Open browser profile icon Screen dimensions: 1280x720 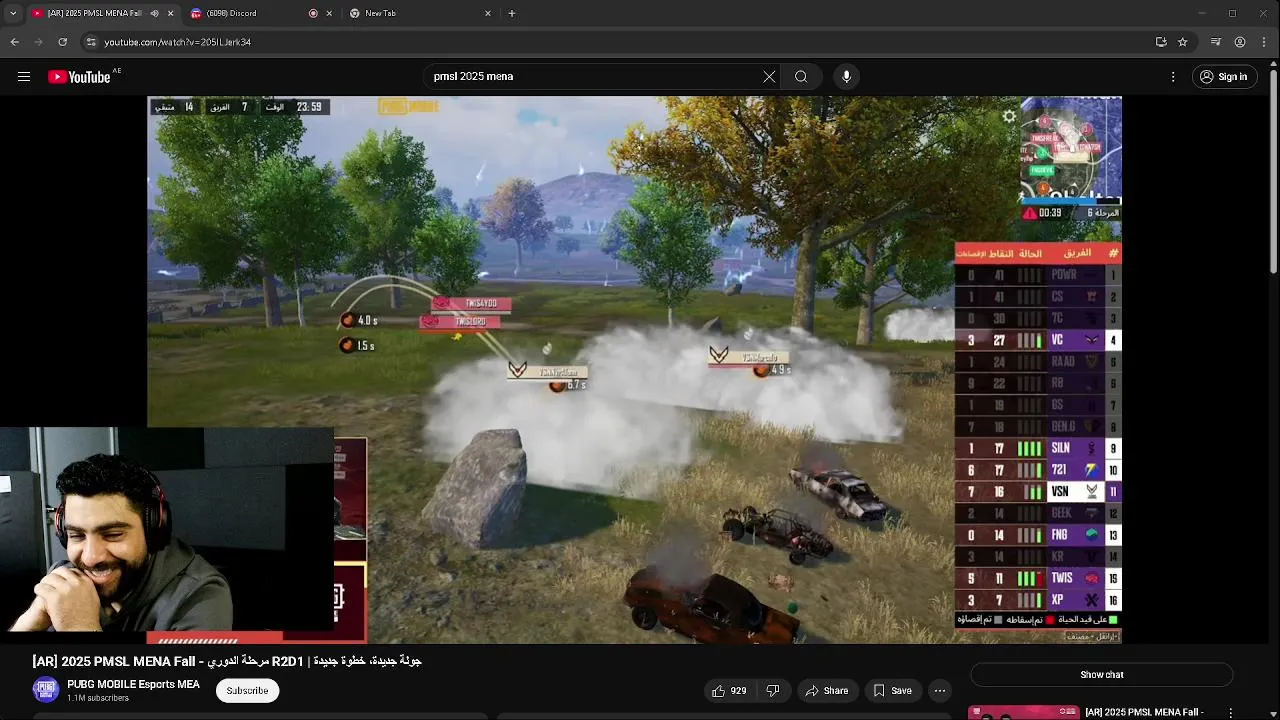pos(1240,42)
